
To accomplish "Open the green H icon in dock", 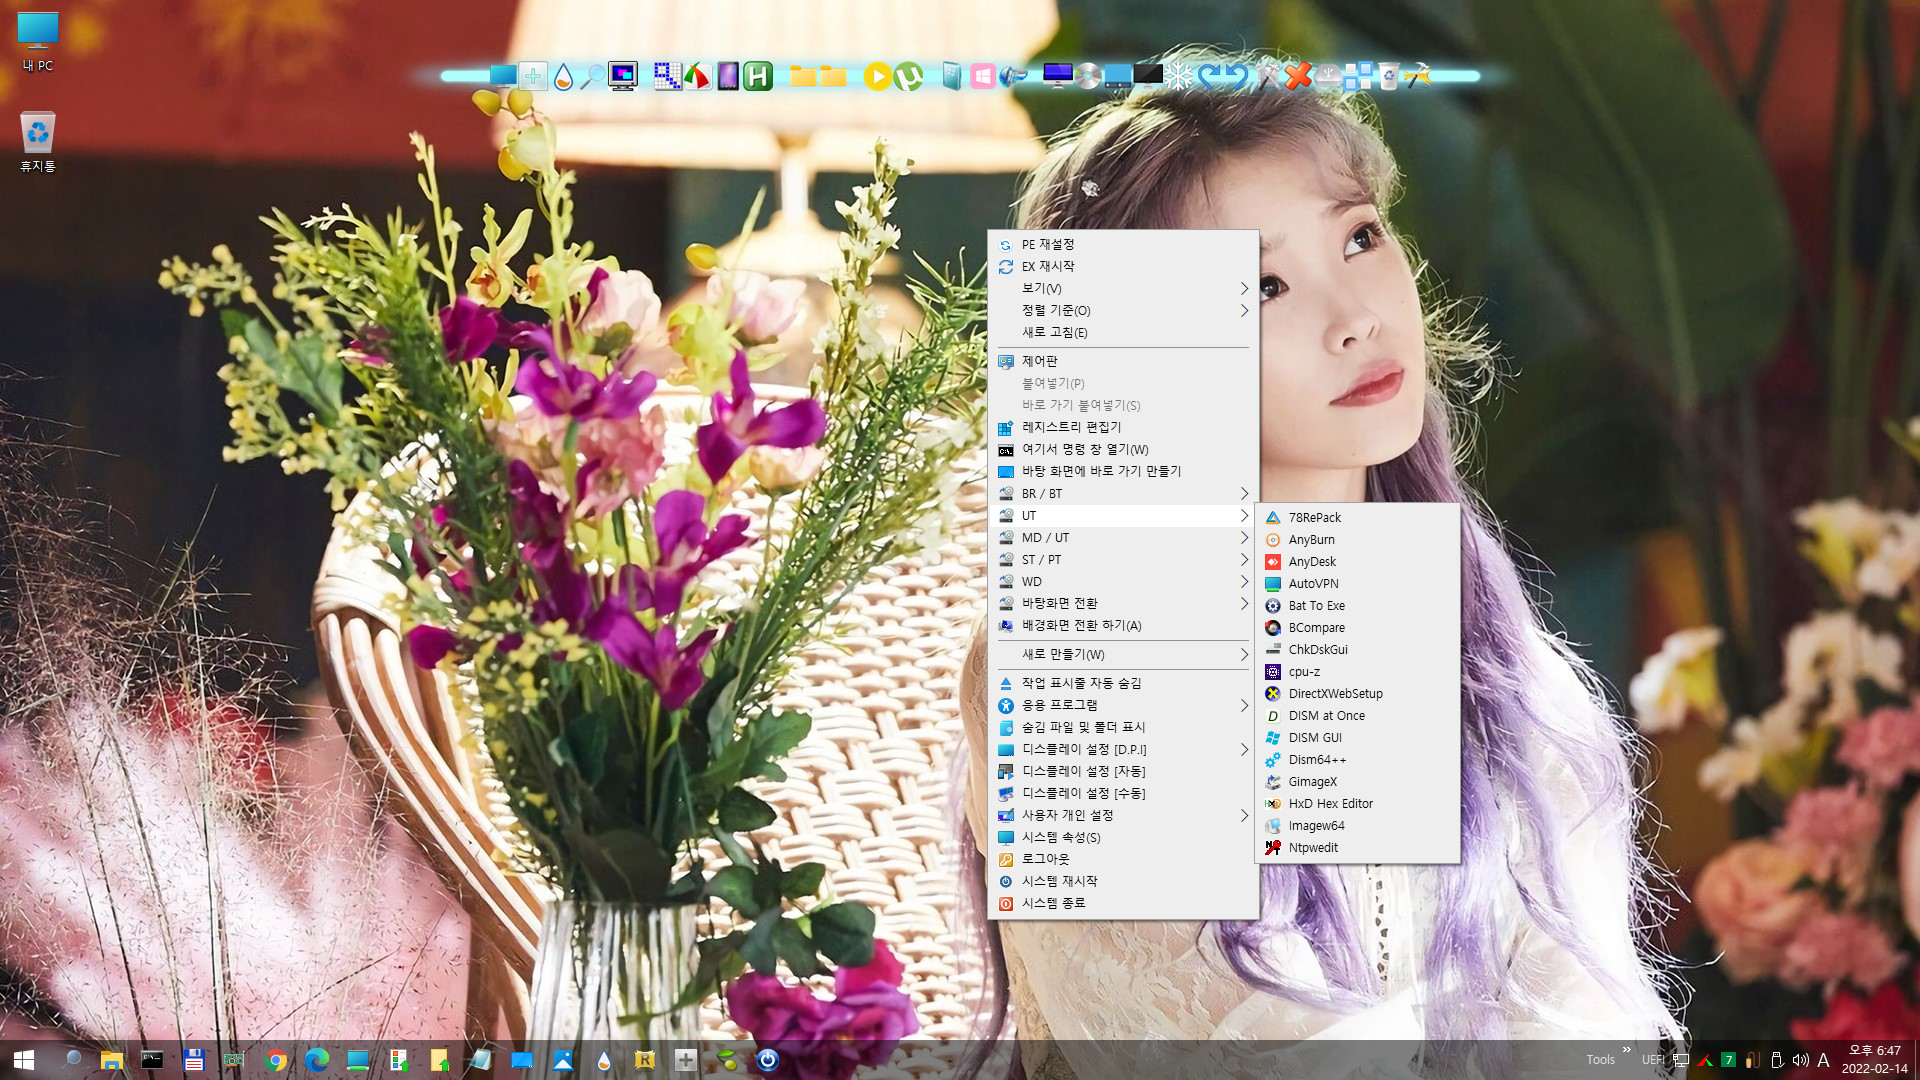I will [758, 76].
